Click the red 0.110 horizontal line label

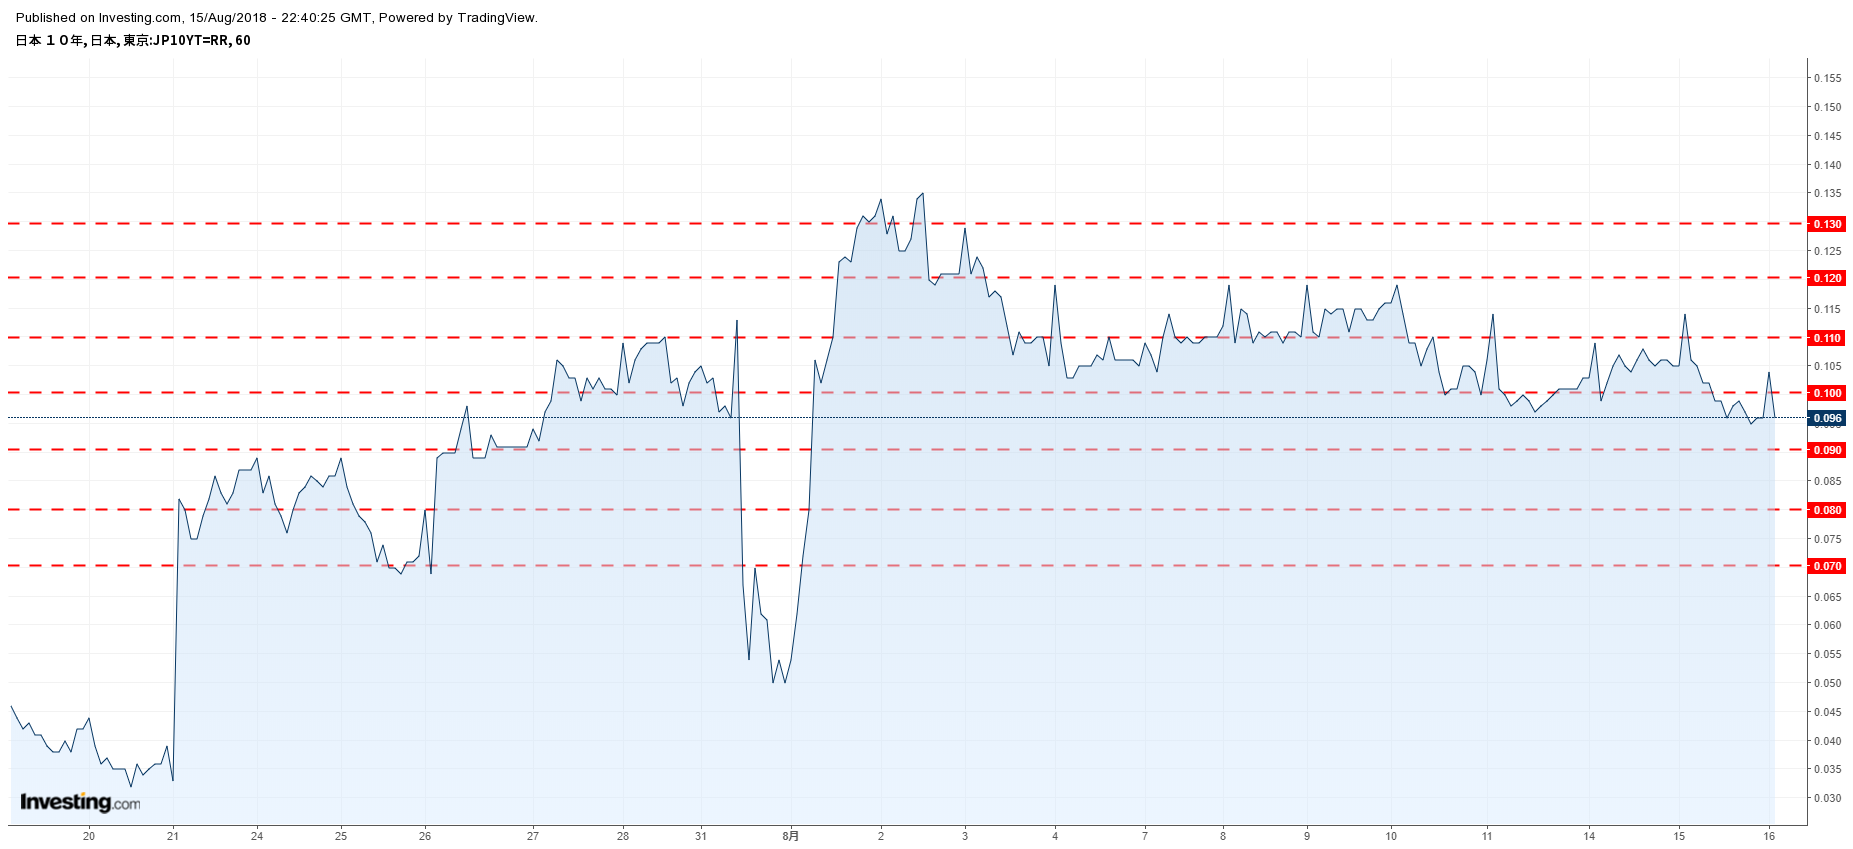click(x=1827, y=338)
